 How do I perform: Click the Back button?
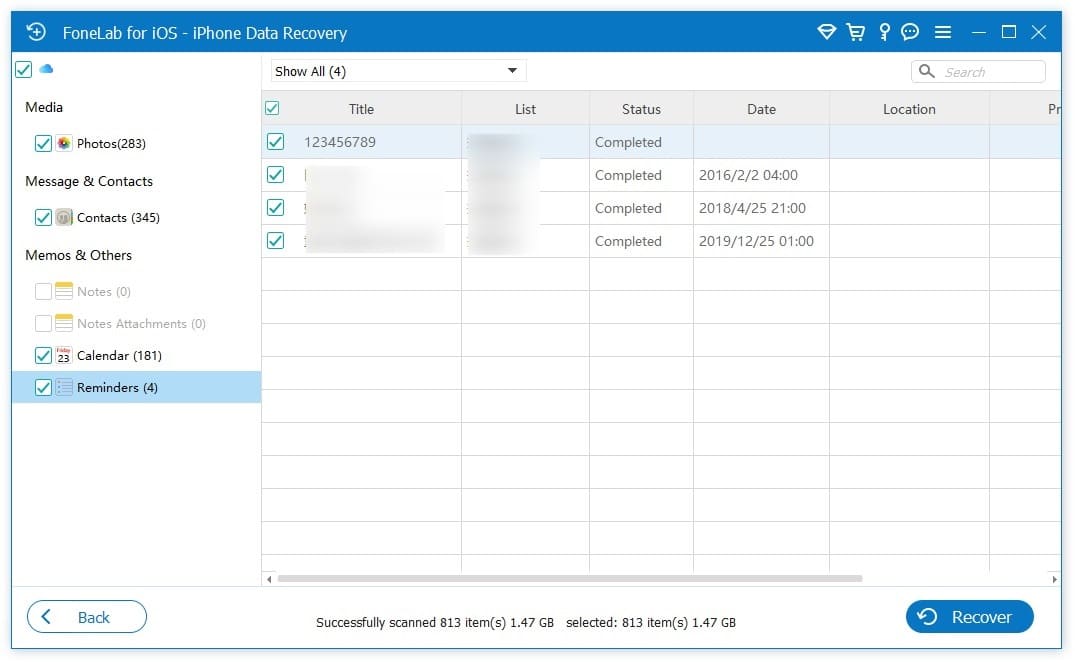86,617
